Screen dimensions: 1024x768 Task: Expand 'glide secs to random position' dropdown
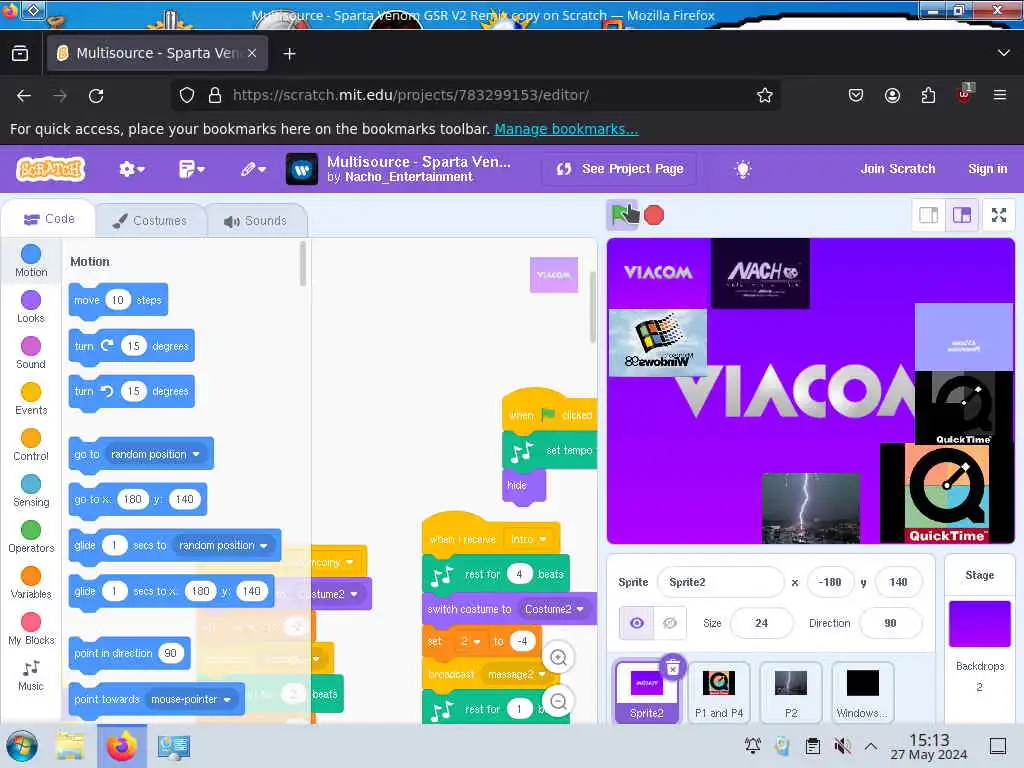pyautogui.click(x=263, y=545)
